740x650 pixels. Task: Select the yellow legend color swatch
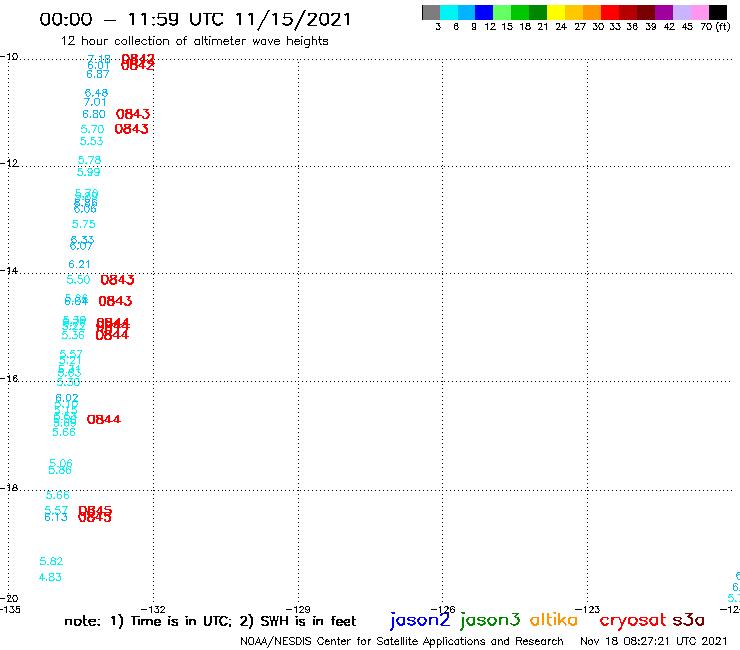[556, 12]
